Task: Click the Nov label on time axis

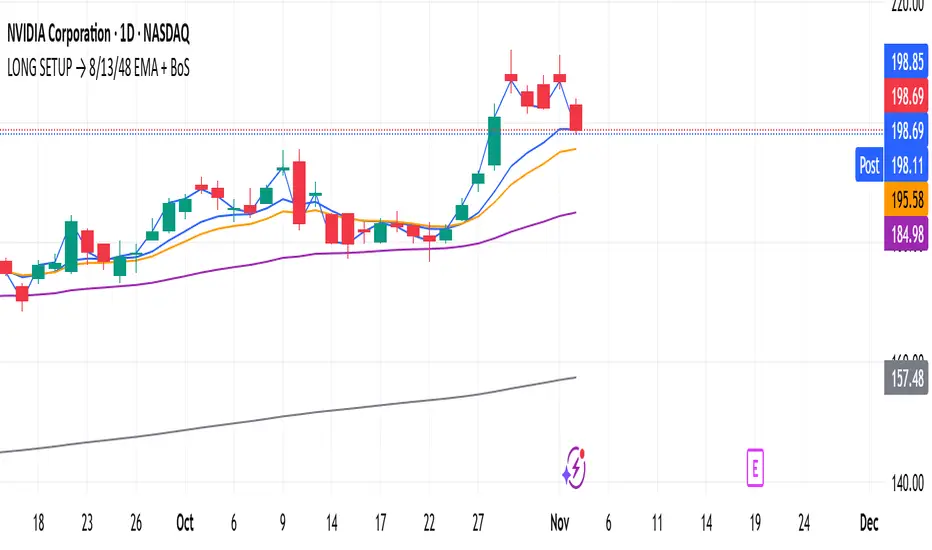Action: click(559, 523)
